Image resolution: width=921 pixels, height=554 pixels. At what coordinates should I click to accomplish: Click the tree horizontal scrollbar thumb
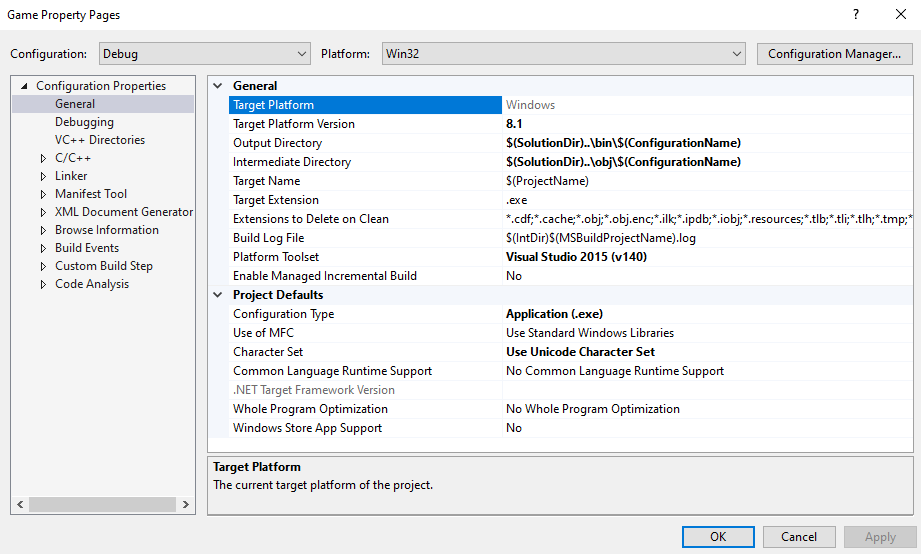[x=102, y=504]
